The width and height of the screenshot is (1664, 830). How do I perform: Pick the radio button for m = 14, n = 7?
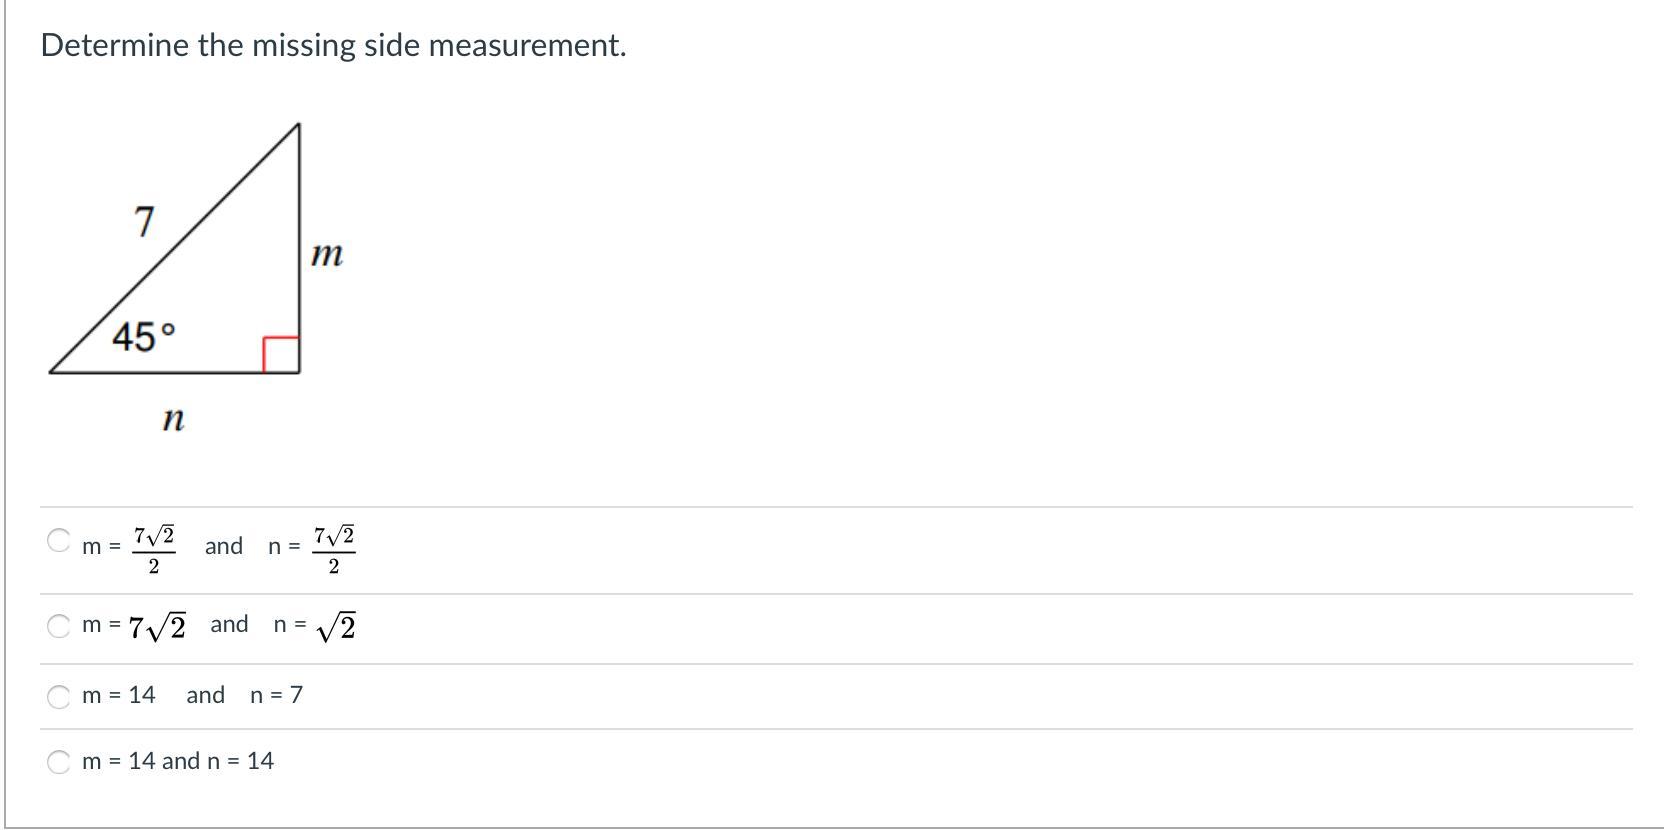(x=59, y=696)
